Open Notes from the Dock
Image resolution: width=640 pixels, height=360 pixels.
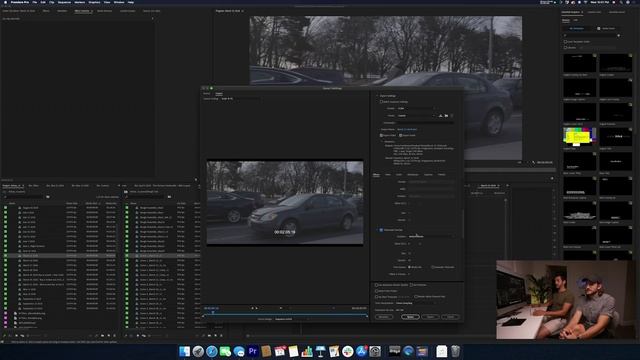pyautogui.click(x=293, y=351)
